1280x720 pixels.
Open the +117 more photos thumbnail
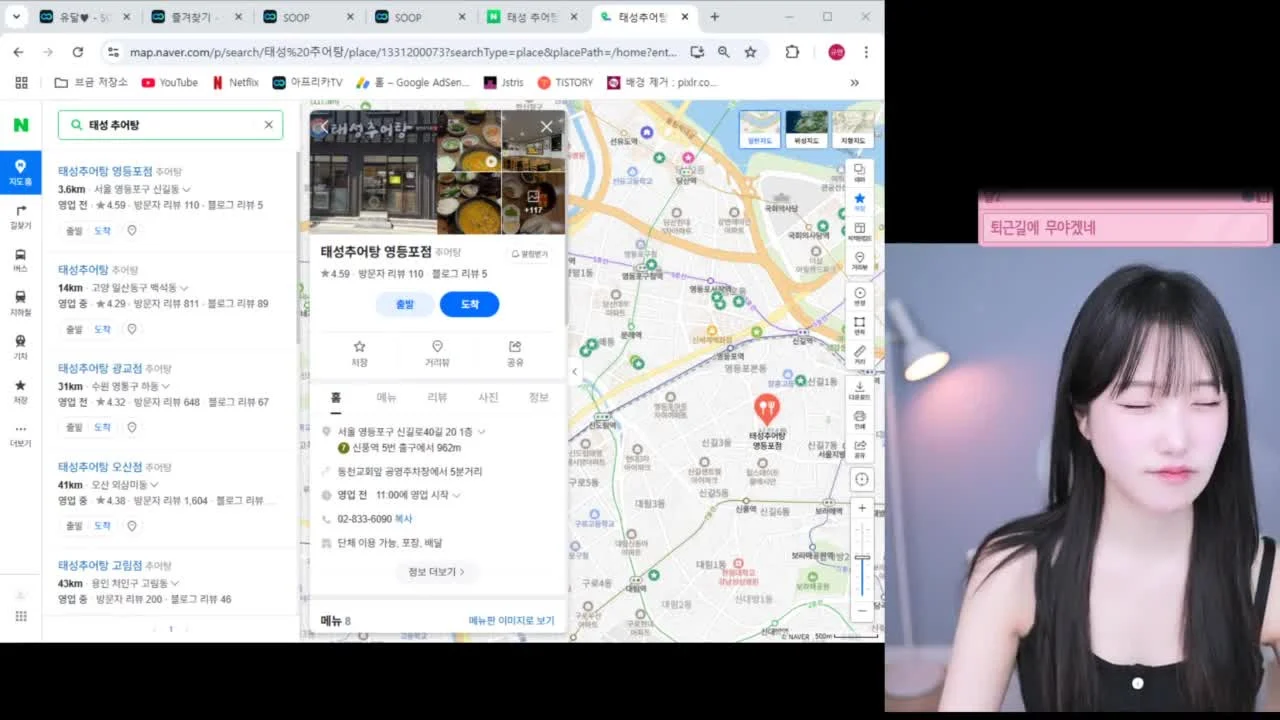pyautogui.click(x=533, y=203)
